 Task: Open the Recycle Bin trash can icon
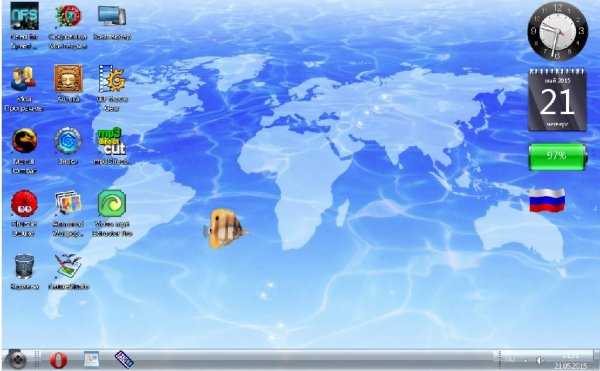click(x=24, y=266)
